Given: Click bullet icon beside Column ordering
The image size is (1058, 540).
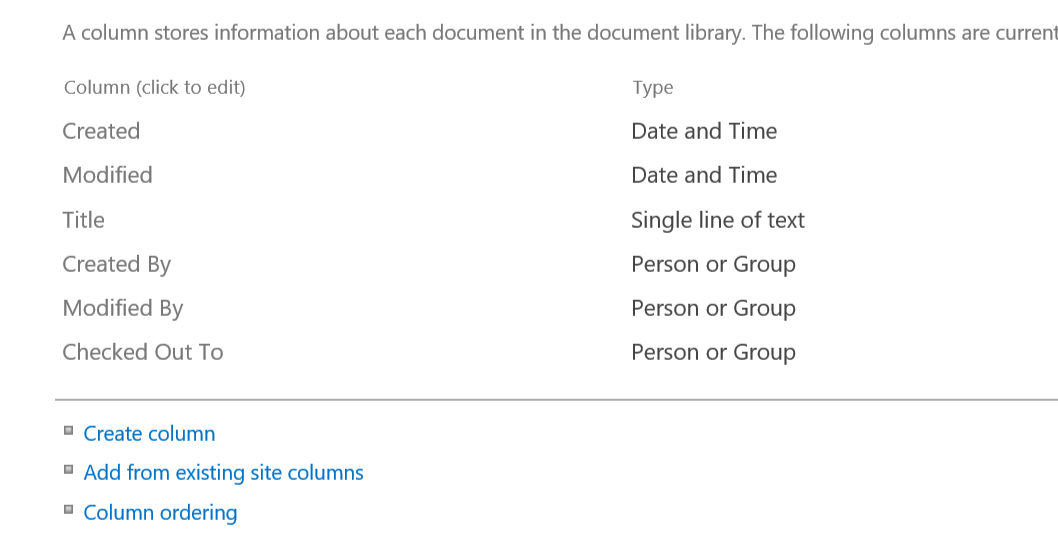Looking at the screenshot, I should click(x=68, y=509).
